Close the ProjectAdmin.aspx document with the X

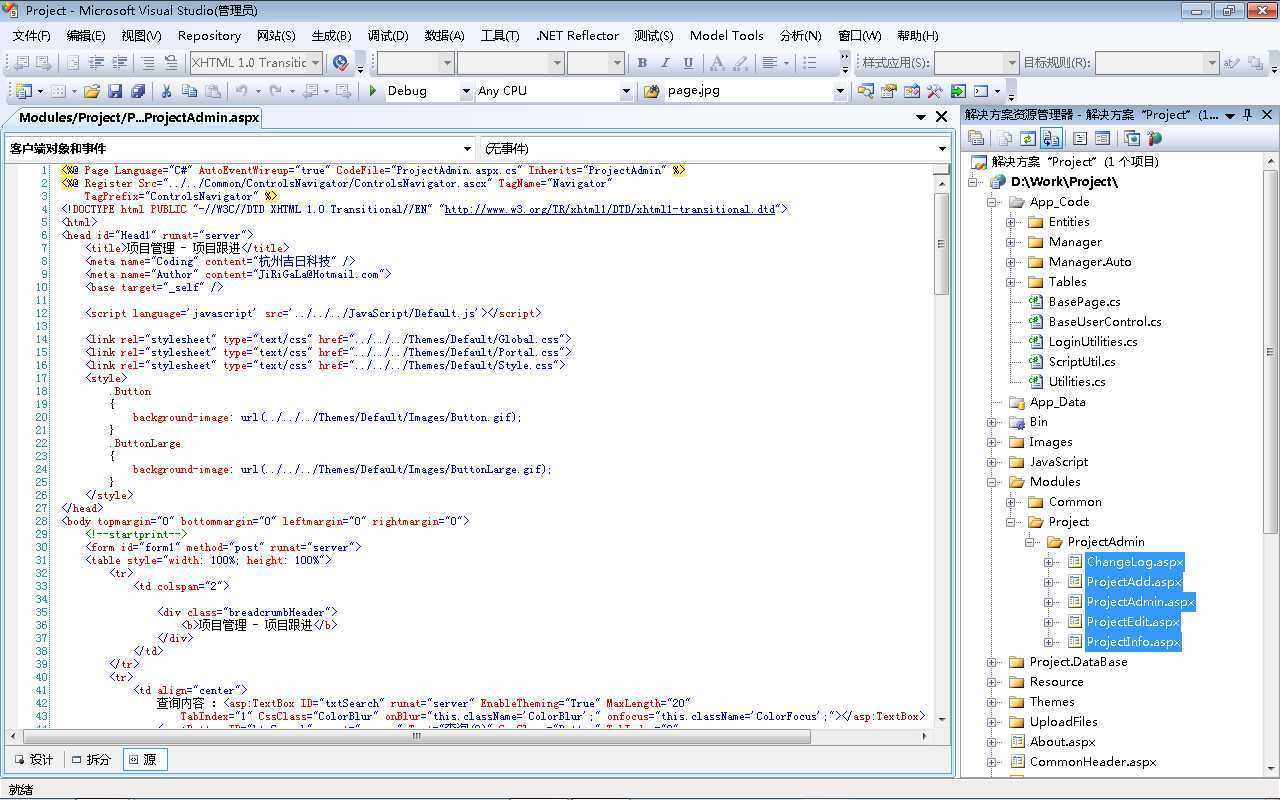pyautogui.click(x=941, y=117)
